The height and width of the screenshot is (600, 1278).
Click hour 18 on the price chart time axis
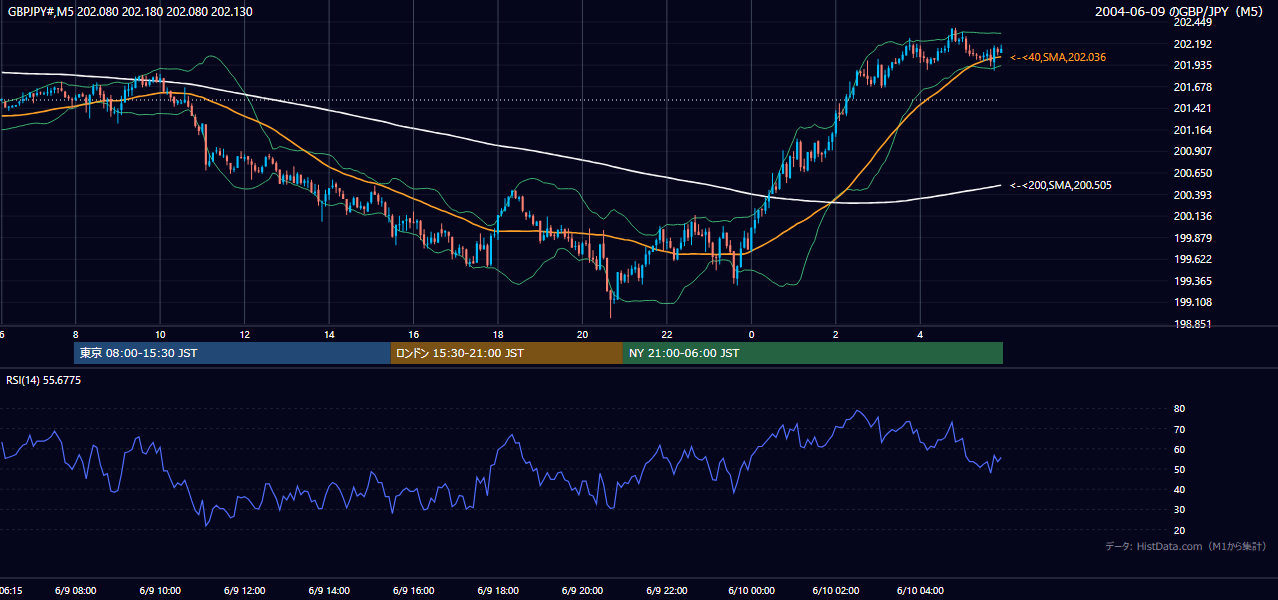coord(498,334)
